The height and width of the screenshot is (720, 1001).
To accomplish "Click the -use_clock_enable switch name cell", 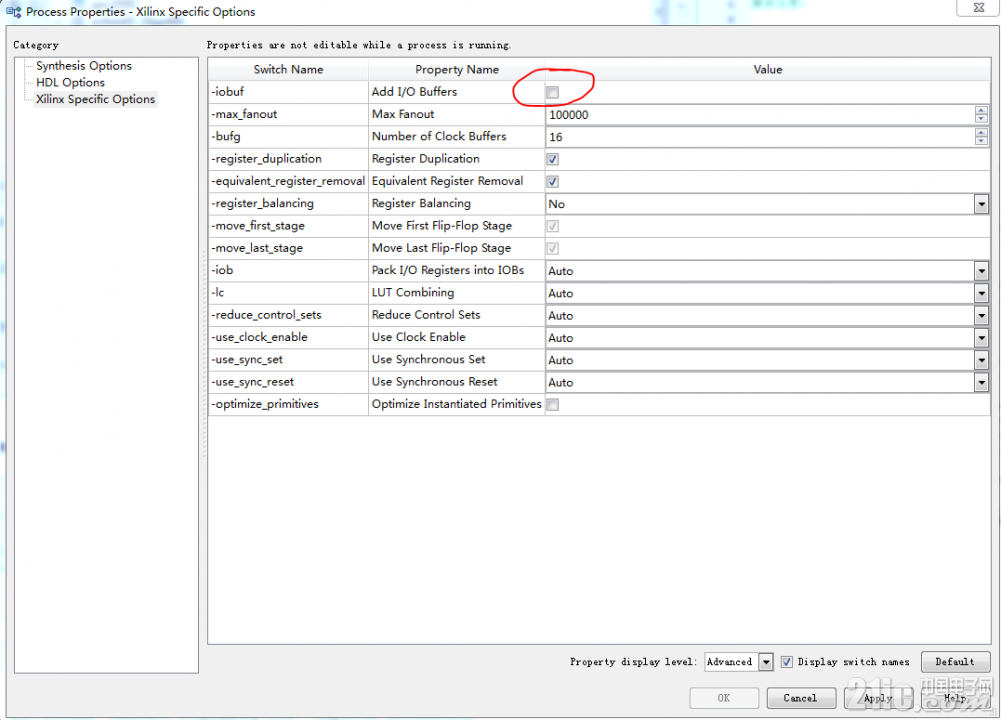I will pyautogui.click(x=289, y=338).
